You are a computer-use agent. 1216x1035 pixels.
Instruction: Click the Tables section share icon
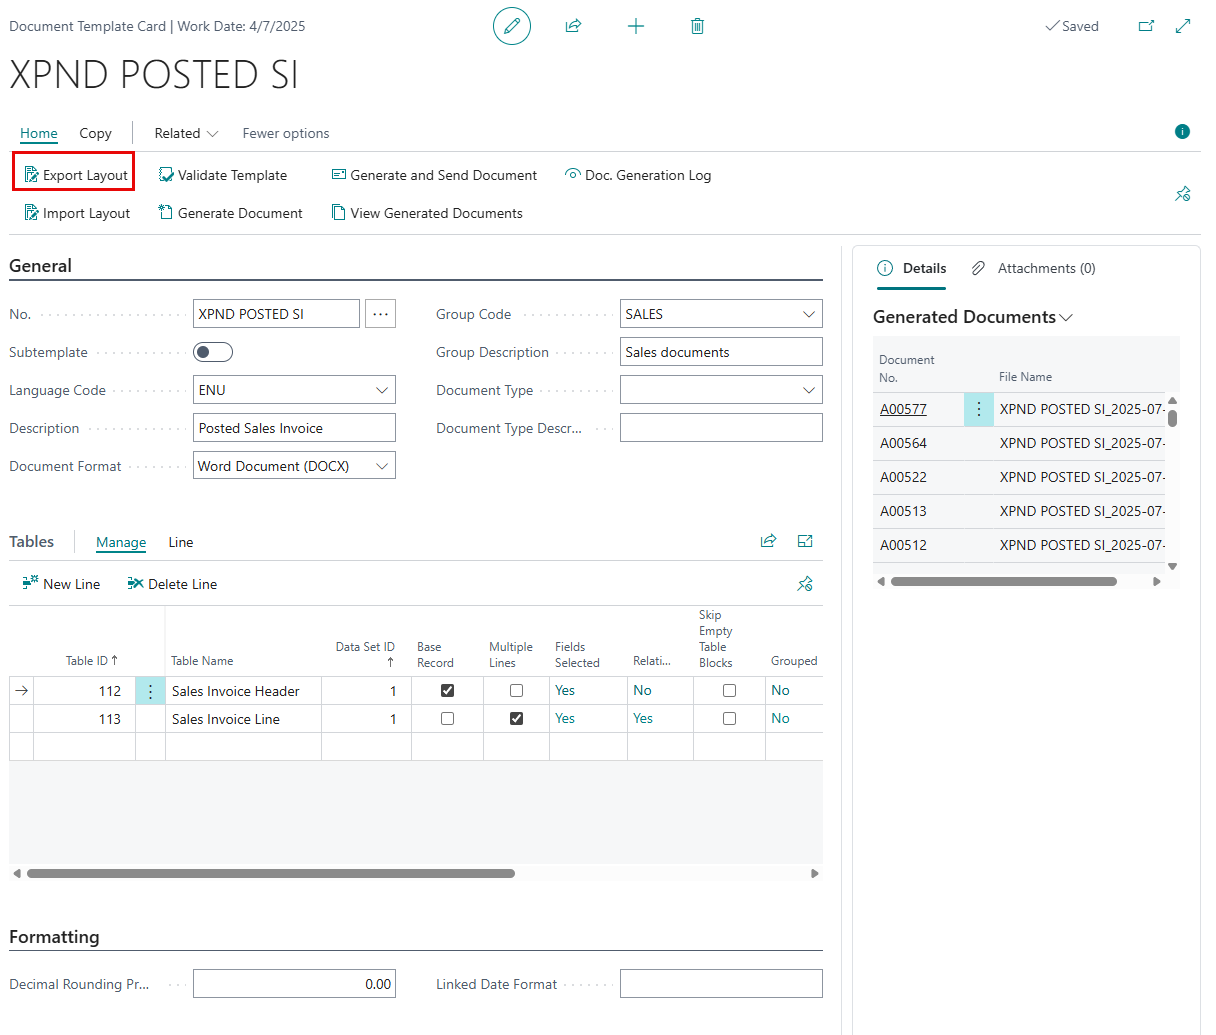click(768, 541)
